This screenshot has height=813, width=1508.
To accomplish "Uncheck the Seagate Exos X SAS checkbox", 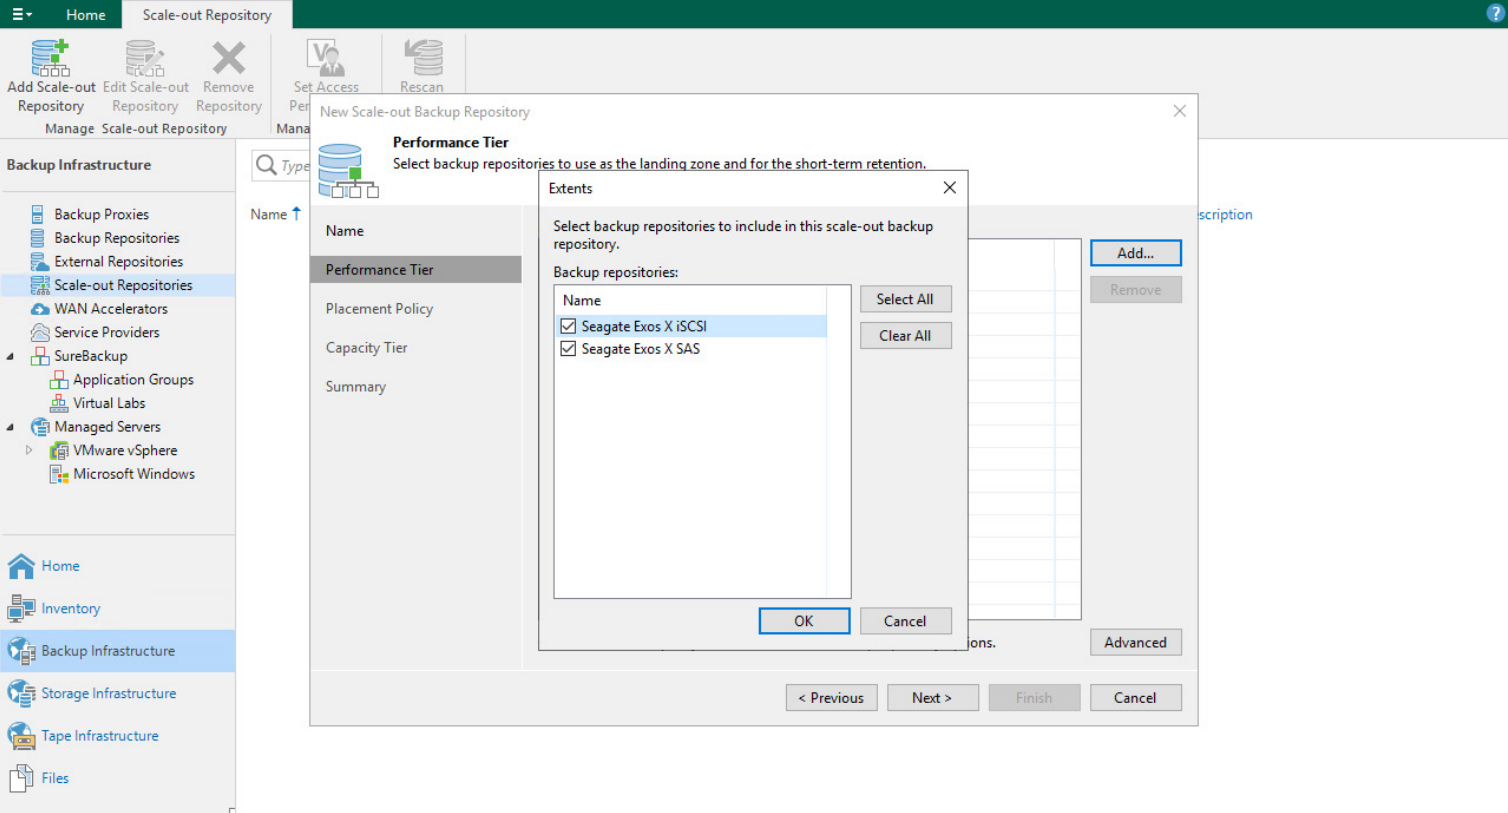I will click(x=568, y=349).
